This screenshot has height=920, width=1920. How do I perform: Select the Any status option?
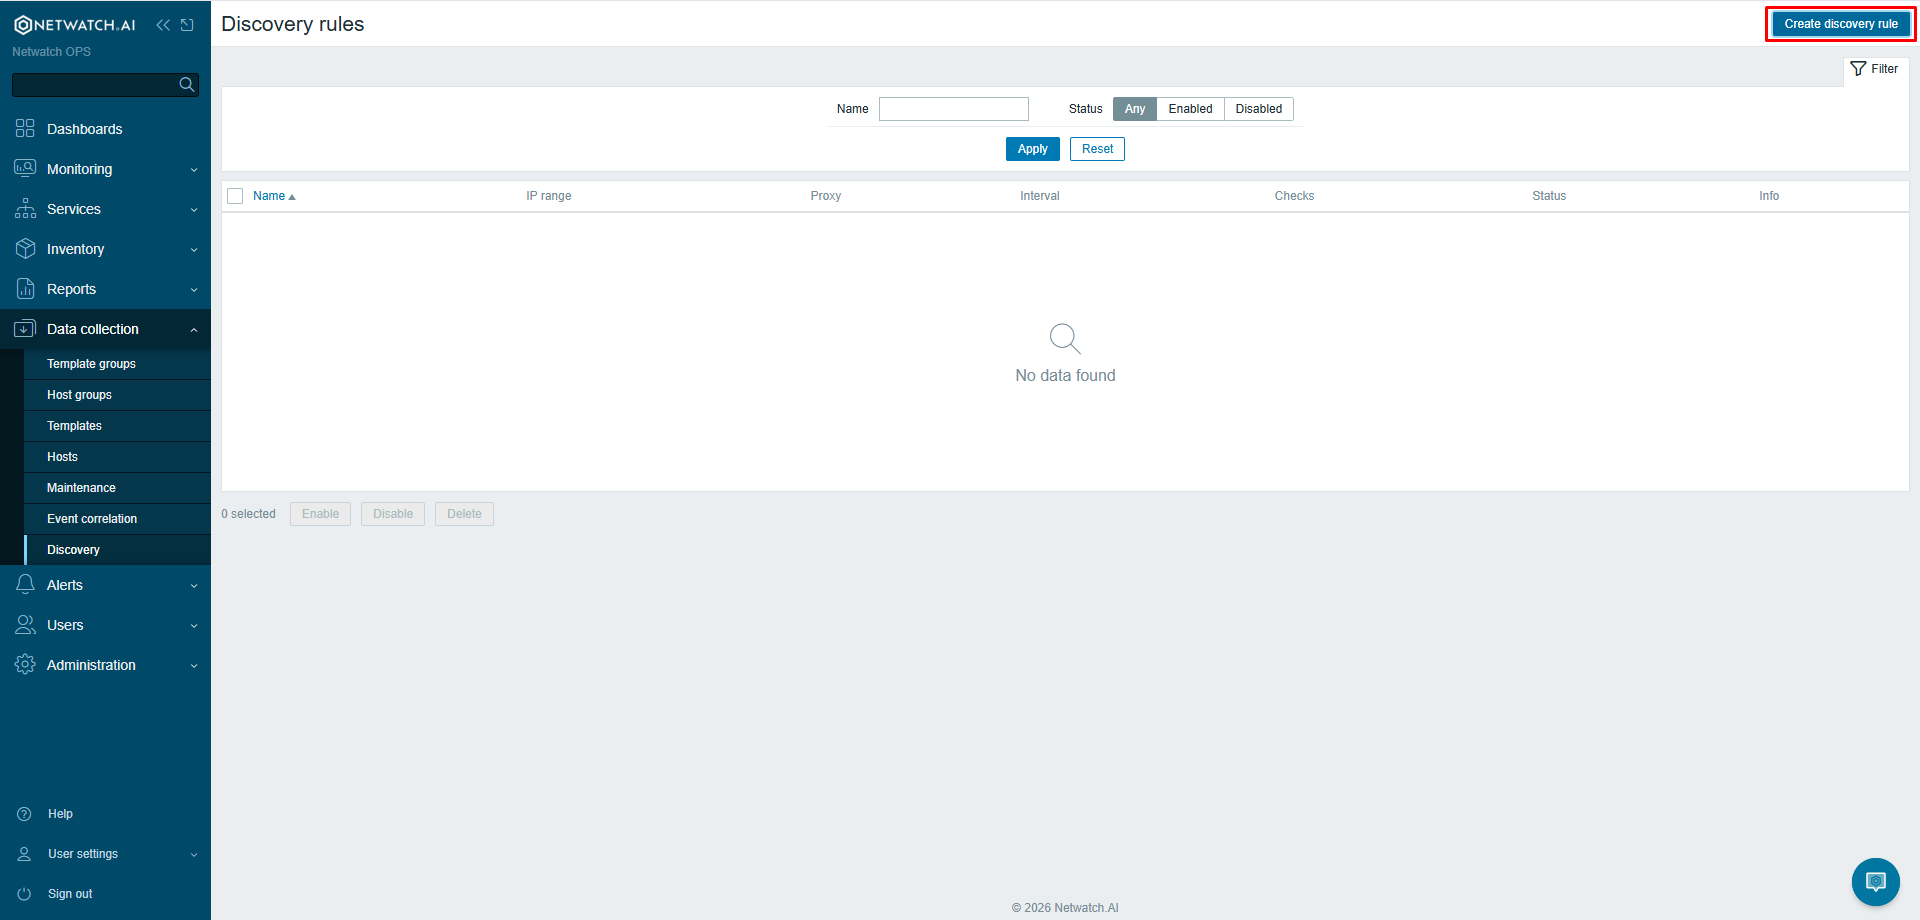(x=1135, y=109)
